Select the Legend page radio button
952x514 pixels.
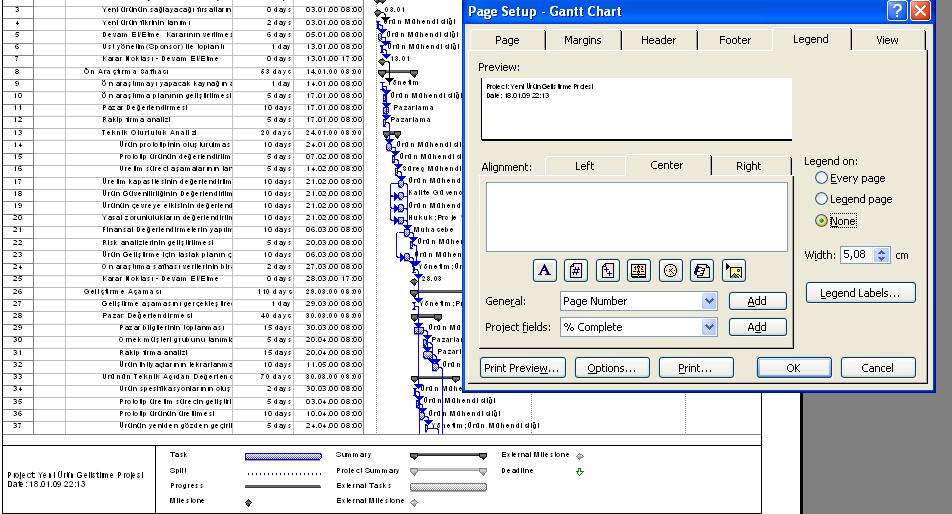click(x=822, y=199)
